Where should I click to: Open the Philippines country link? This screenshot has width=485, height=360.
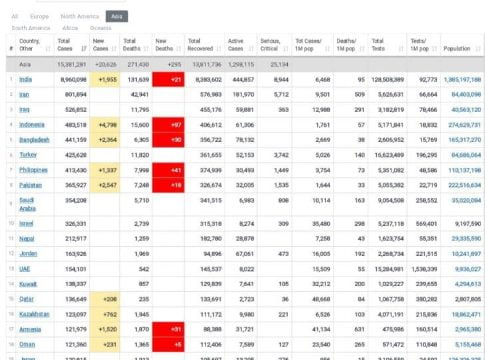33,170
